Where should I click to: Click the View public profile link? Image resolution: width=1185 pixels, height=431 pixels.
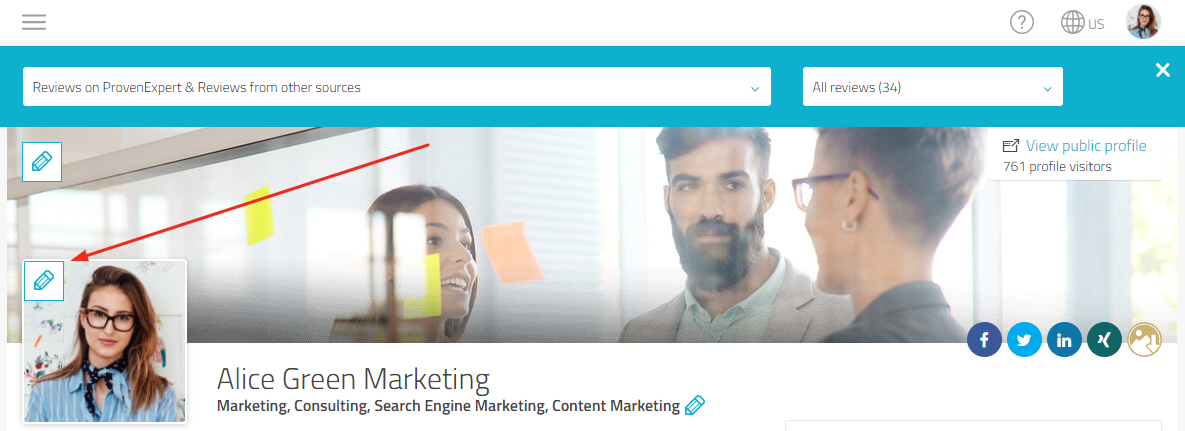pyautogui.click(x=1086, y=146)
